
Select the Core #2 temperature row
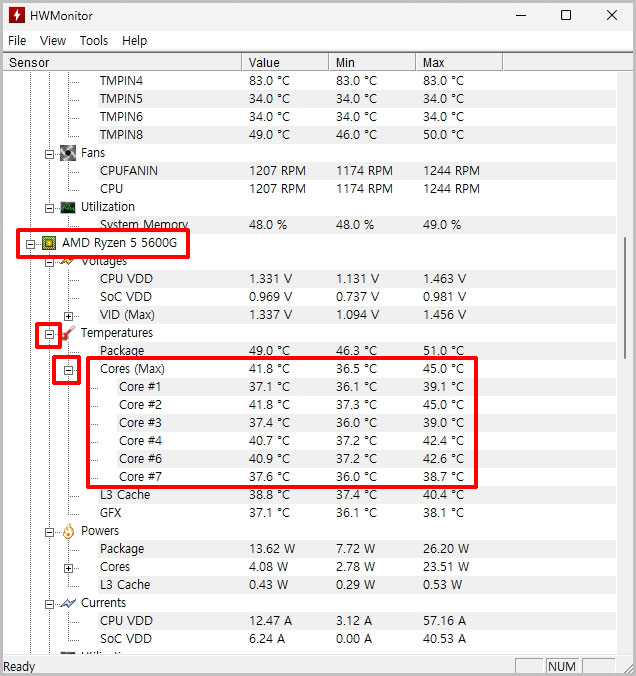pos(366,405)
